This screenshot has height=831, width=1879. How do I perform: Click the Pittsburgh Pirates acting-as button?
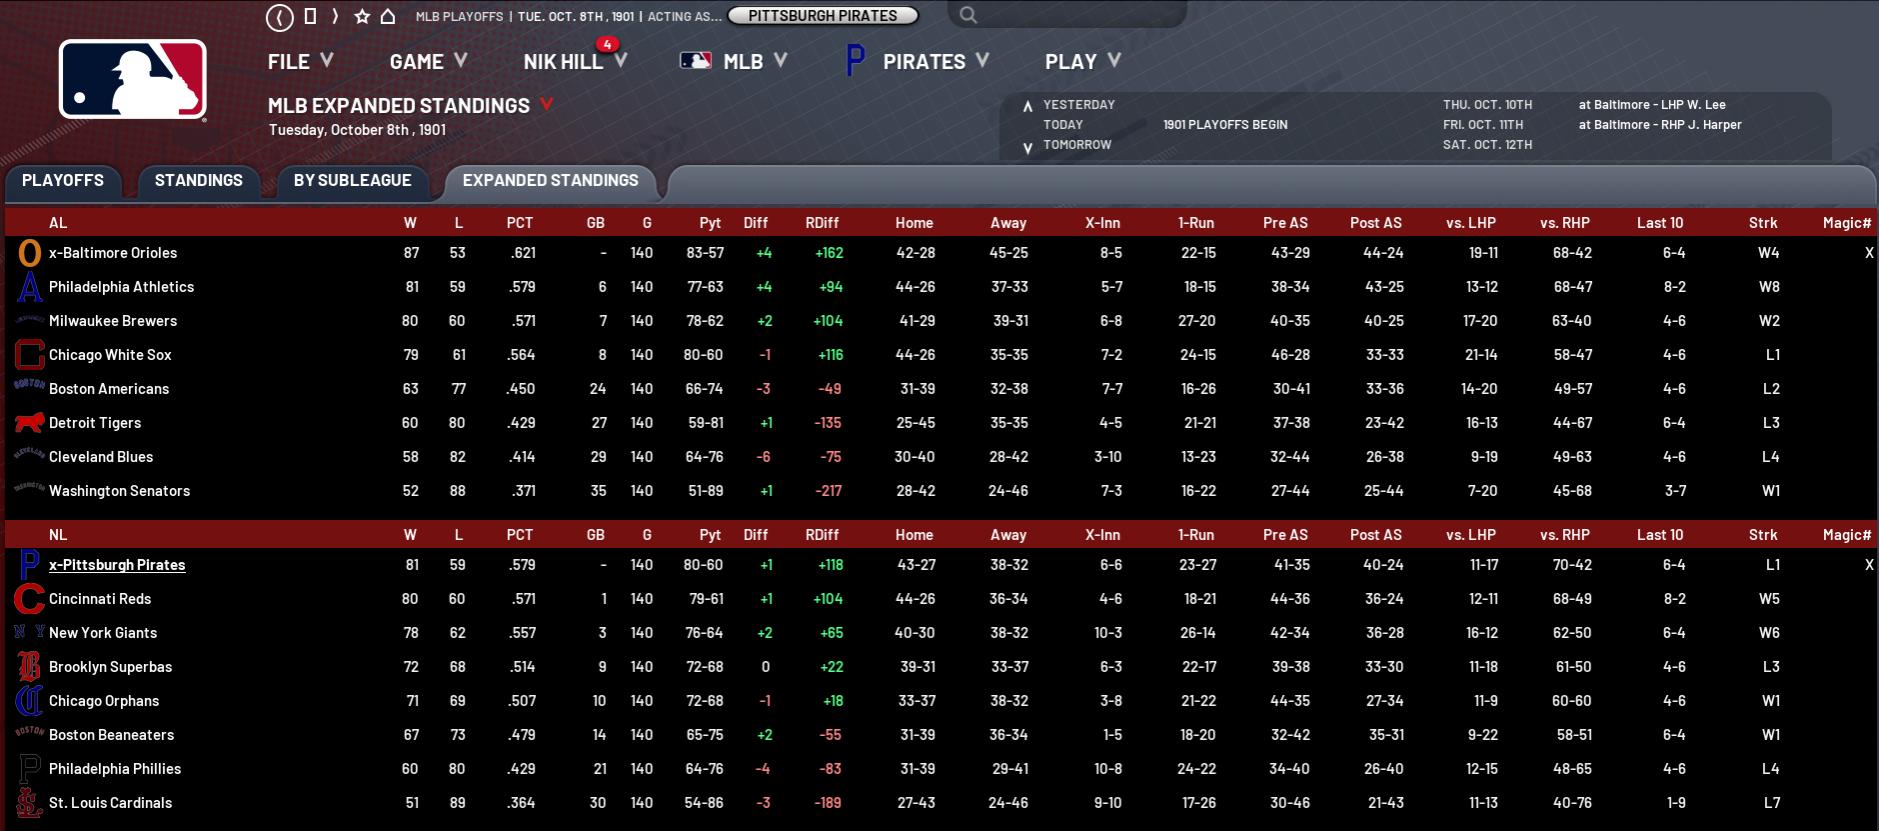pos(822,16)
